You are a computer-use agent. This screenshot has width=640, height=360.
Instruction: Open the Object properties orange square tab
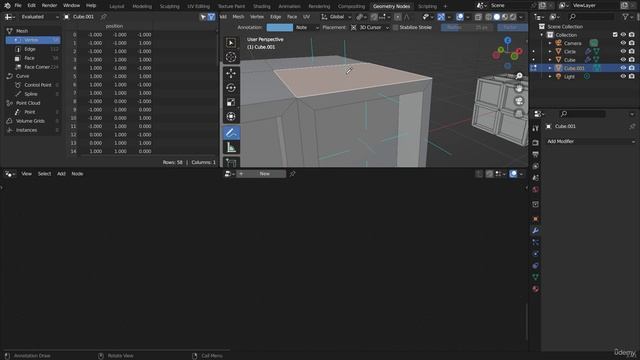[536, 219]
